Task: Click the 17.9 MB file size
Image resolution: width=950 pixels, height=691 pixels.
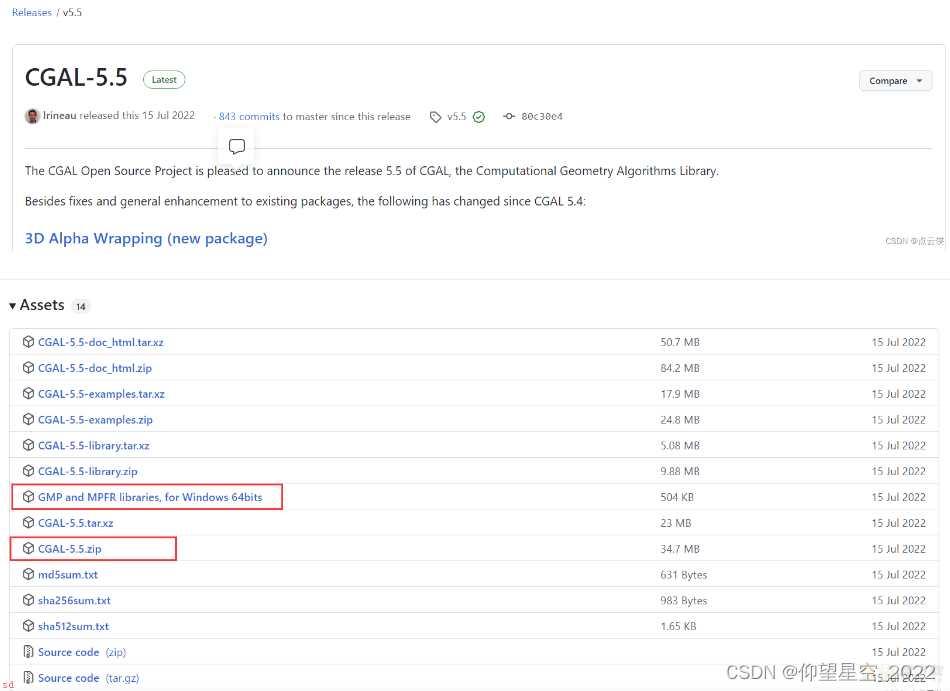Action: (680, 394)
